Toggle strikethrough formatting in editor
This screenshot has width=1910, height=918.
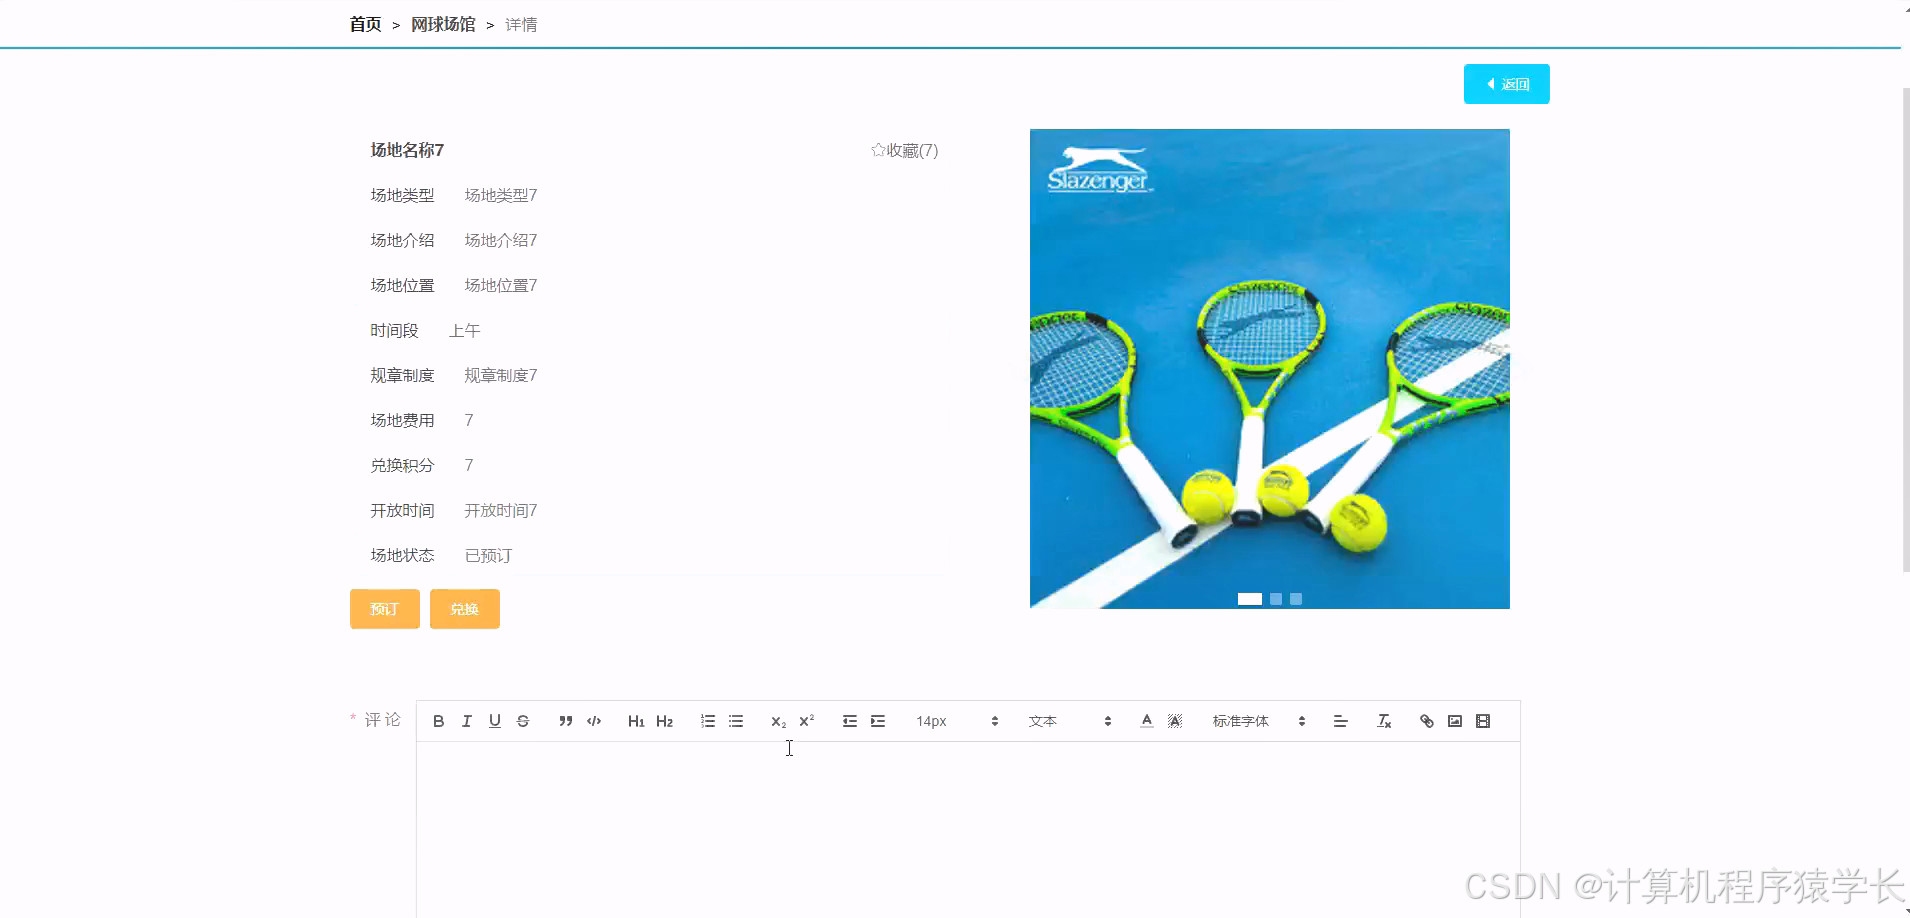click(522, 721)
